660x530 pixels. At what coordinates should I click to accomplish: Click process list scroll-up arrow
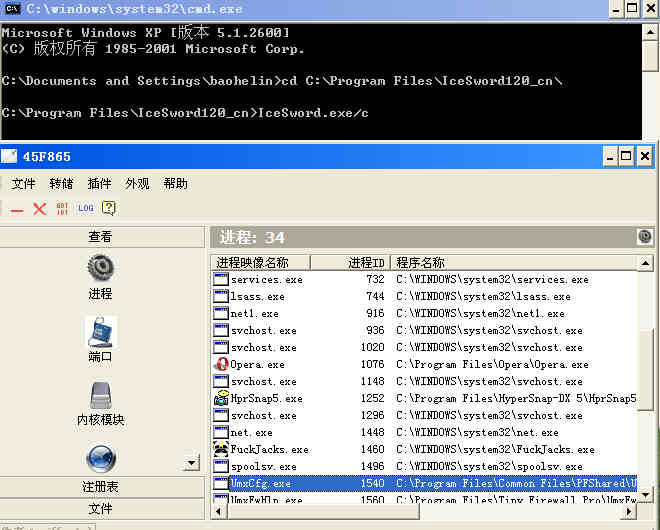[x=645, y=263]
